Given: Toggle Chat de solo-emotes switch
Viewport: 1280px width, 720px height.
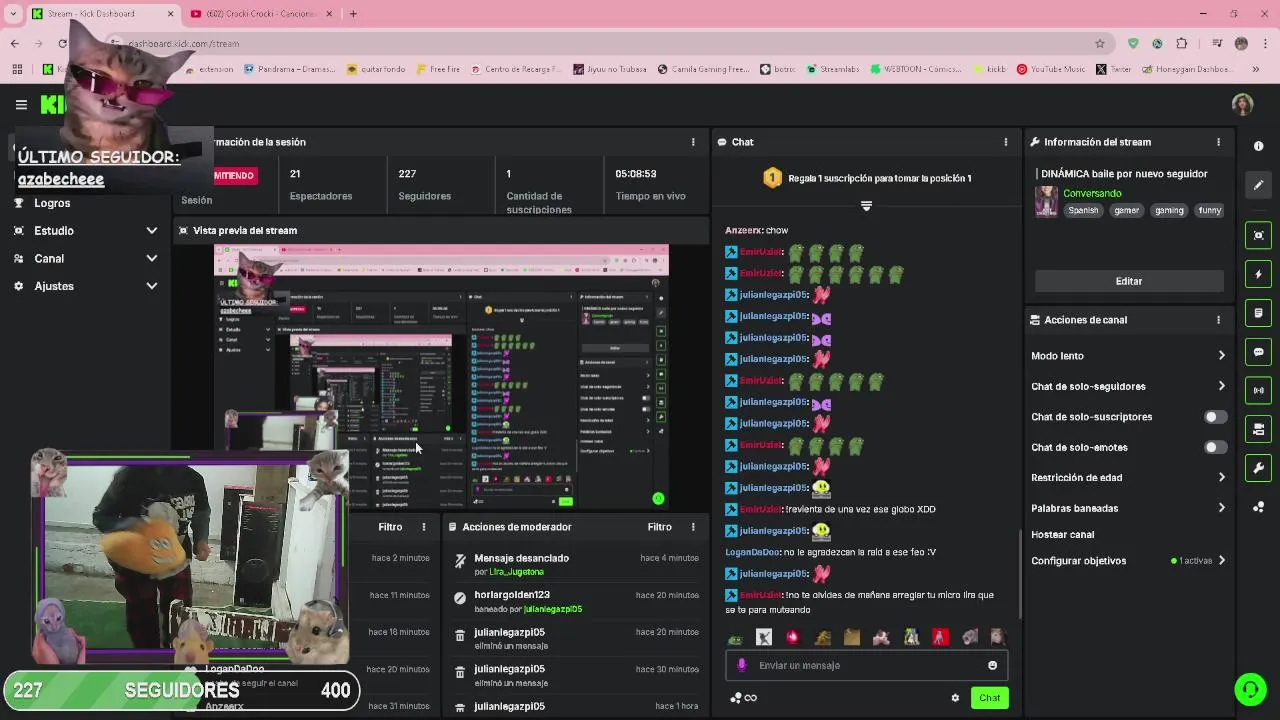Looking at the screenshot, I should (1215, 447).
